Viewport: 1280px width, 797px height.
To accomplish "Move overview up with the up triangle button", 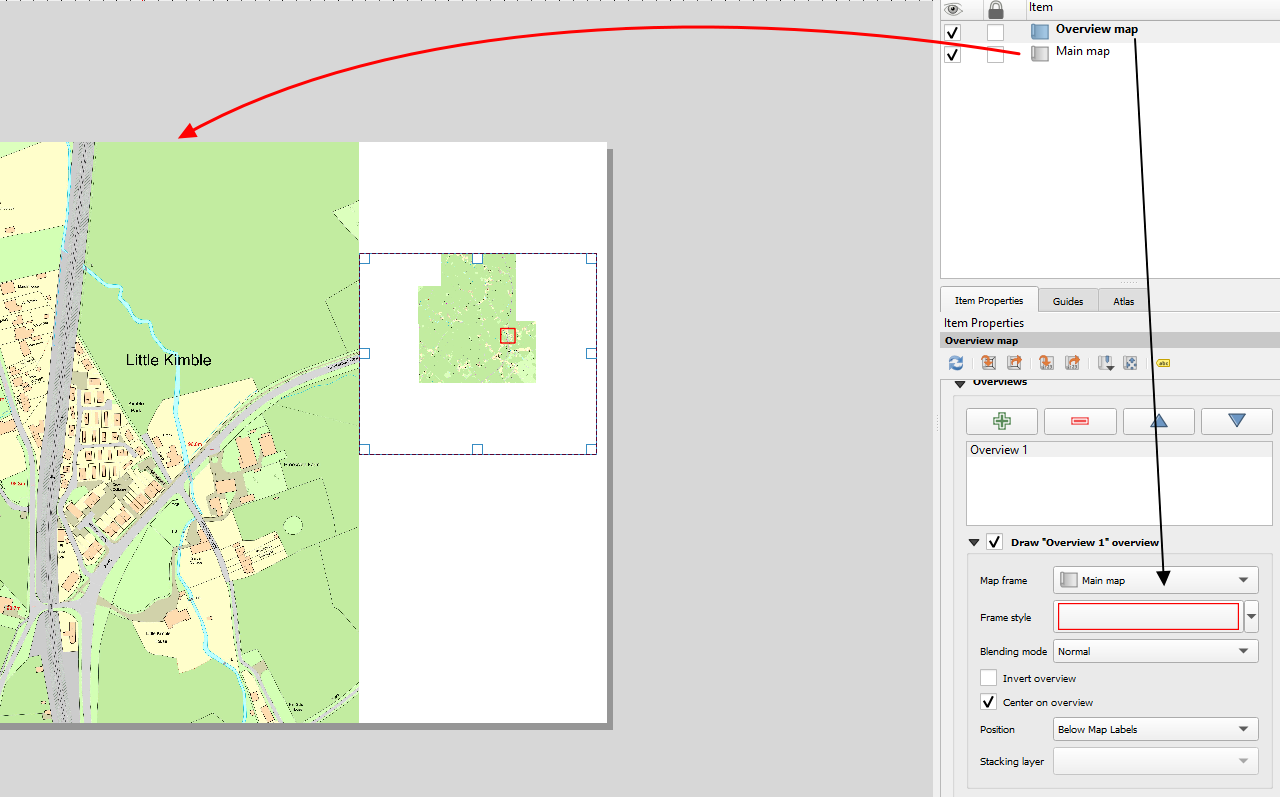I will (x=1159, y=421).
